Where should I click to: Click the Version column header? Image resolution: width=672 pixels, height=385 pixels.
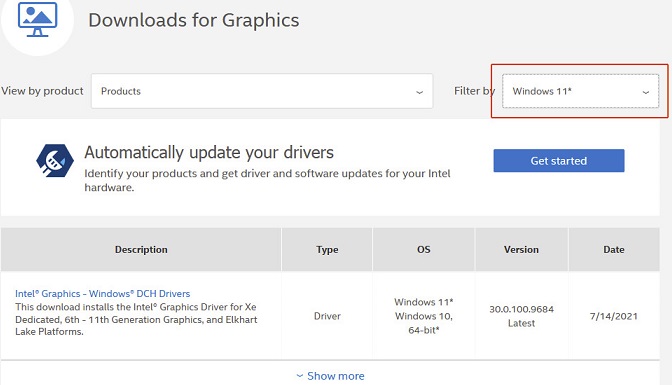tap(521, 250)
